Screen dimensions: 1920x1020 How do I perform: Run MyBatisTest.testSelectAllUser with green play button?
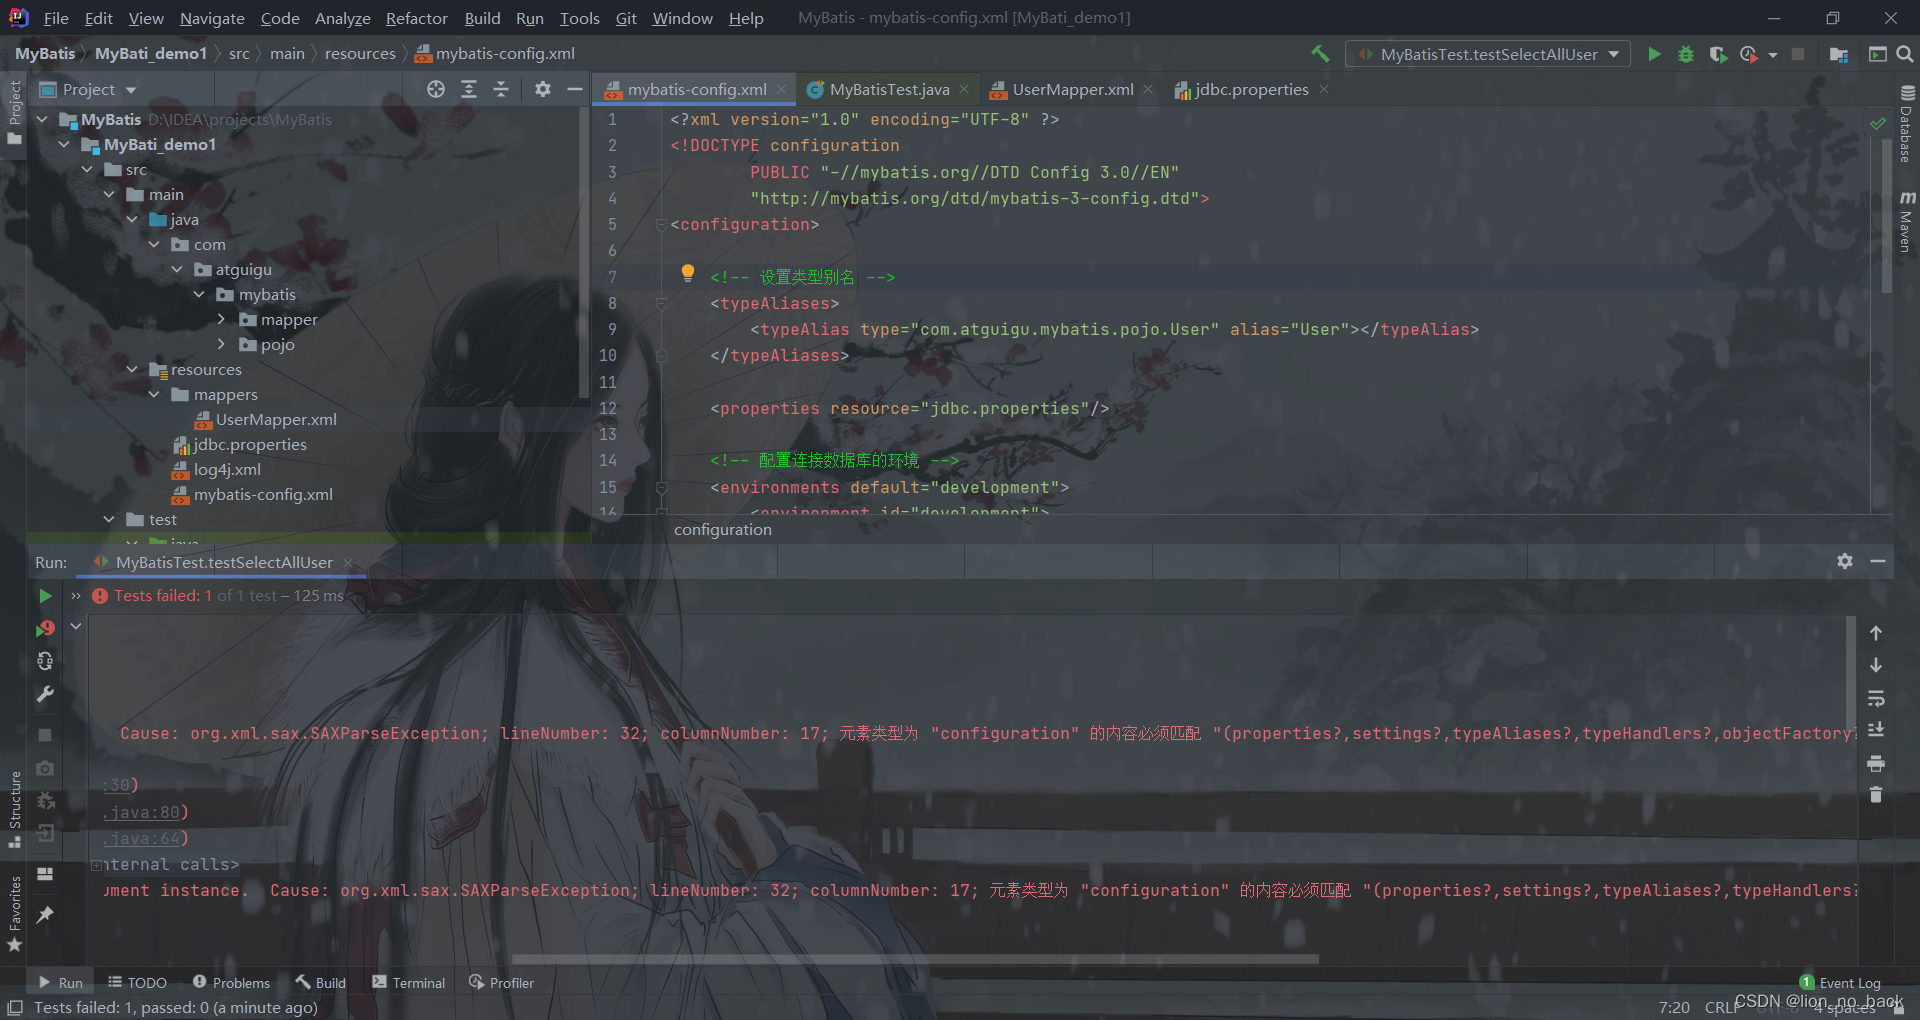1654,54
